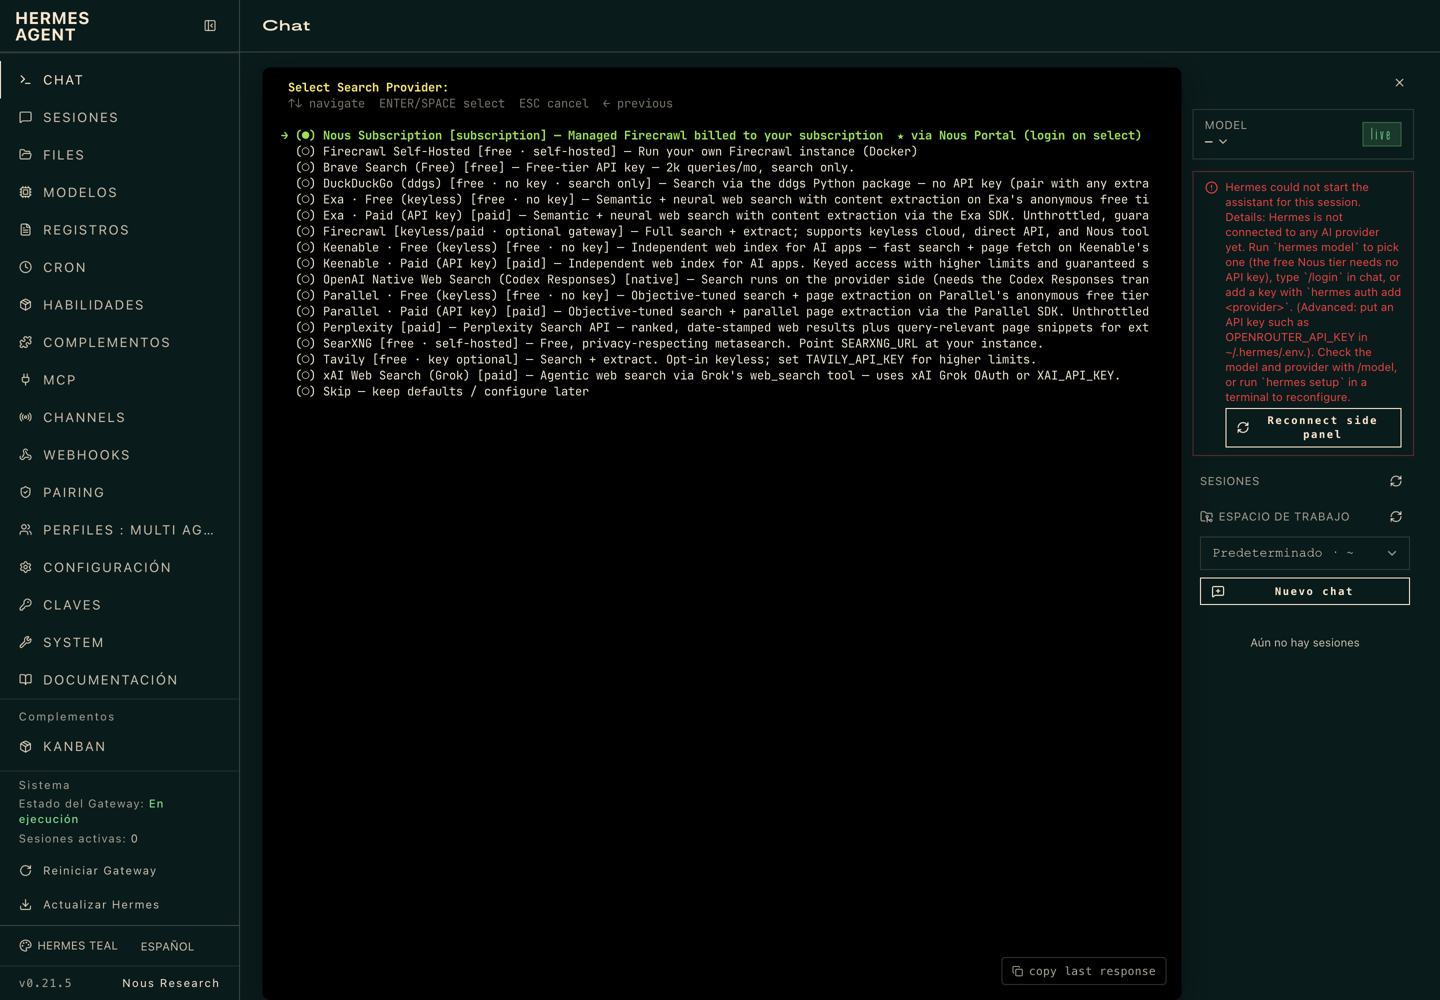Refresh the Espacio de trabajo section
Viewport: 1440px width, 1000px height.
click(1396, 517)
